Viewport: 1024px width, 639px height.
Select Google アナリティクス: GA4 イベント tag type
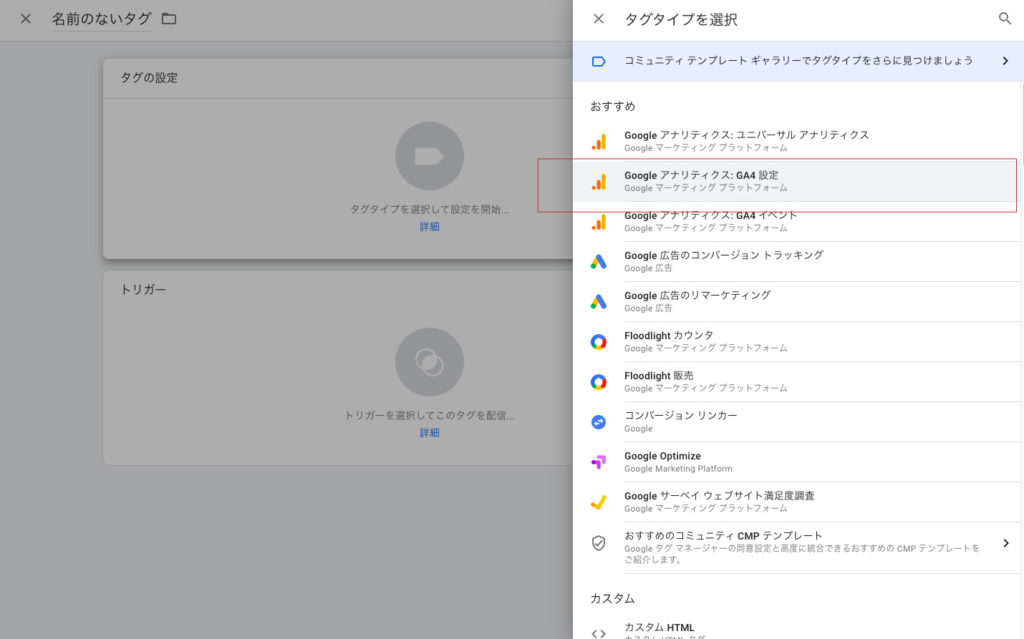(x=710, y=221)
